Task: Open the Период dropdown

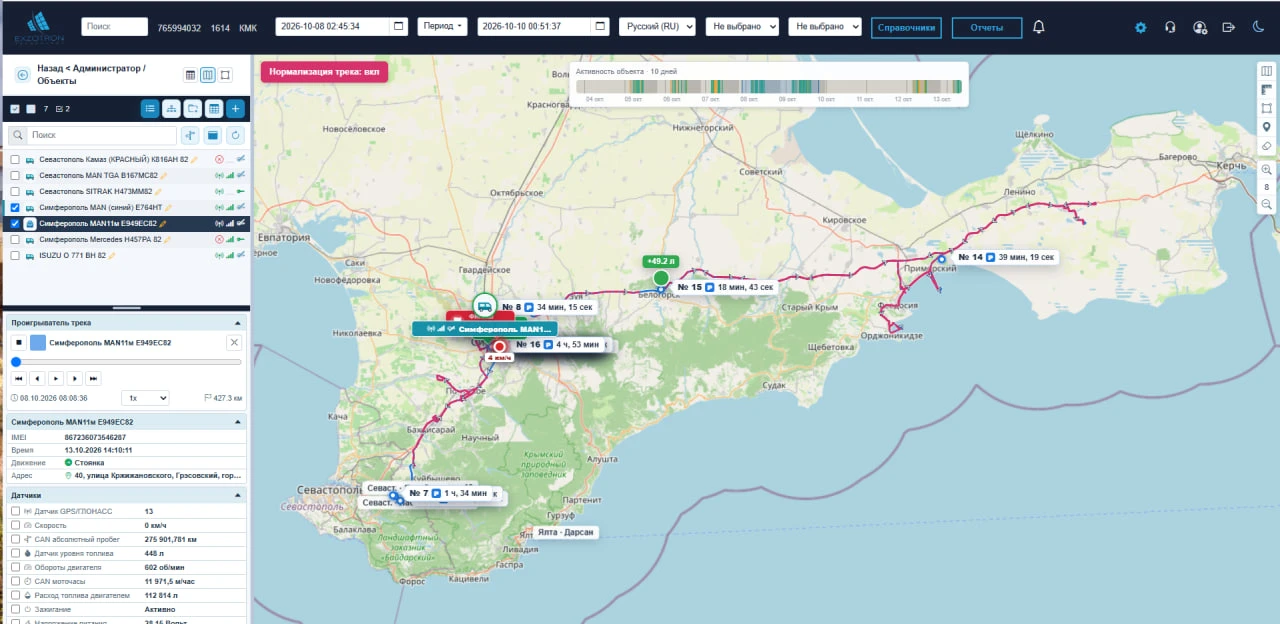Action: coord(442,27)
